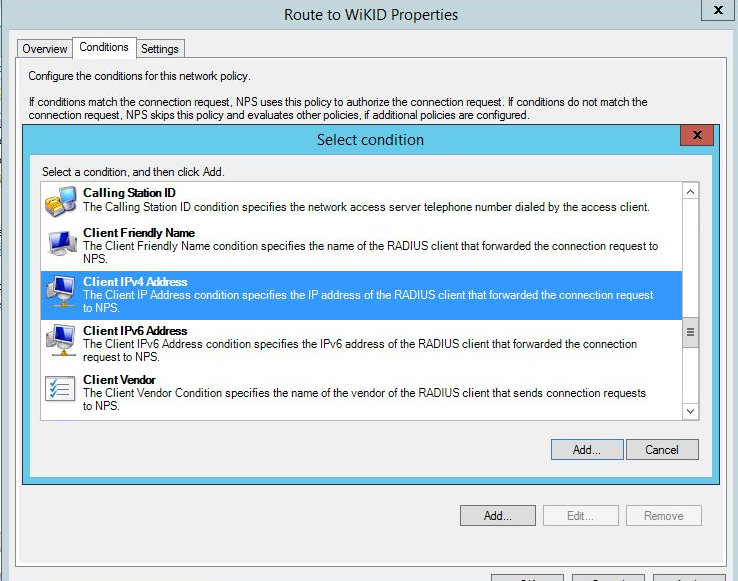Select the Client Vendor checklist icon
The image size is (738, 581).
60,389
